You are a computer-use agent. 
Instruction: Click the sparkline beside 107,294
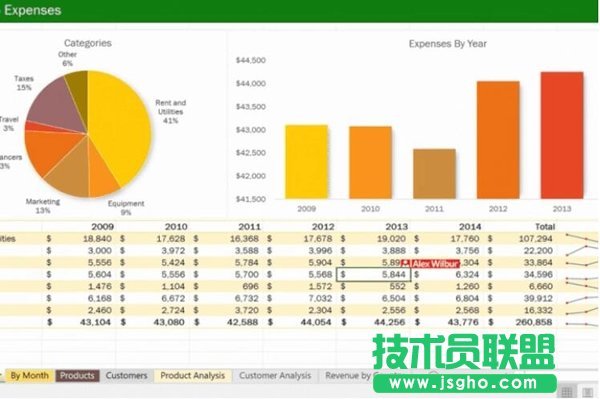[x=582, y=238]
